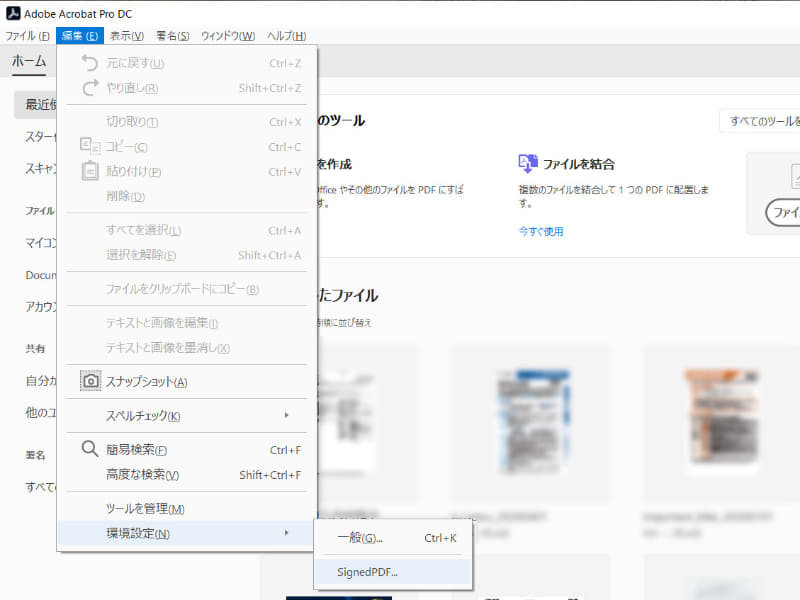Choose ツールを管理(M) menu item
The width and height of the screenshot is (800, 600).
pos(186,509)
